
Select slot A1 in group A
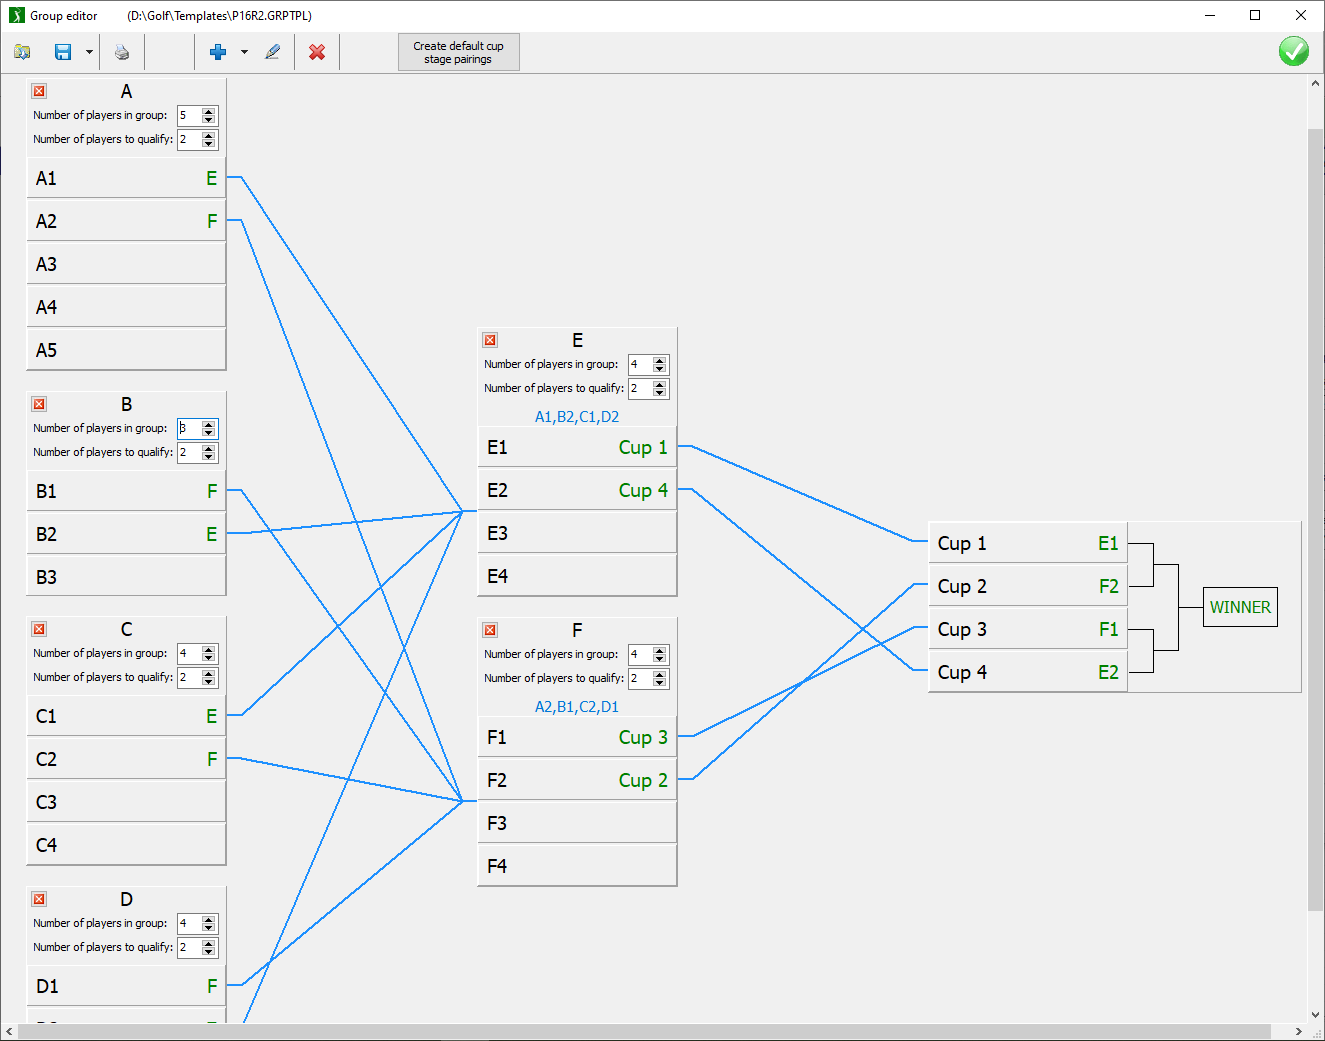tap(126, 178)
